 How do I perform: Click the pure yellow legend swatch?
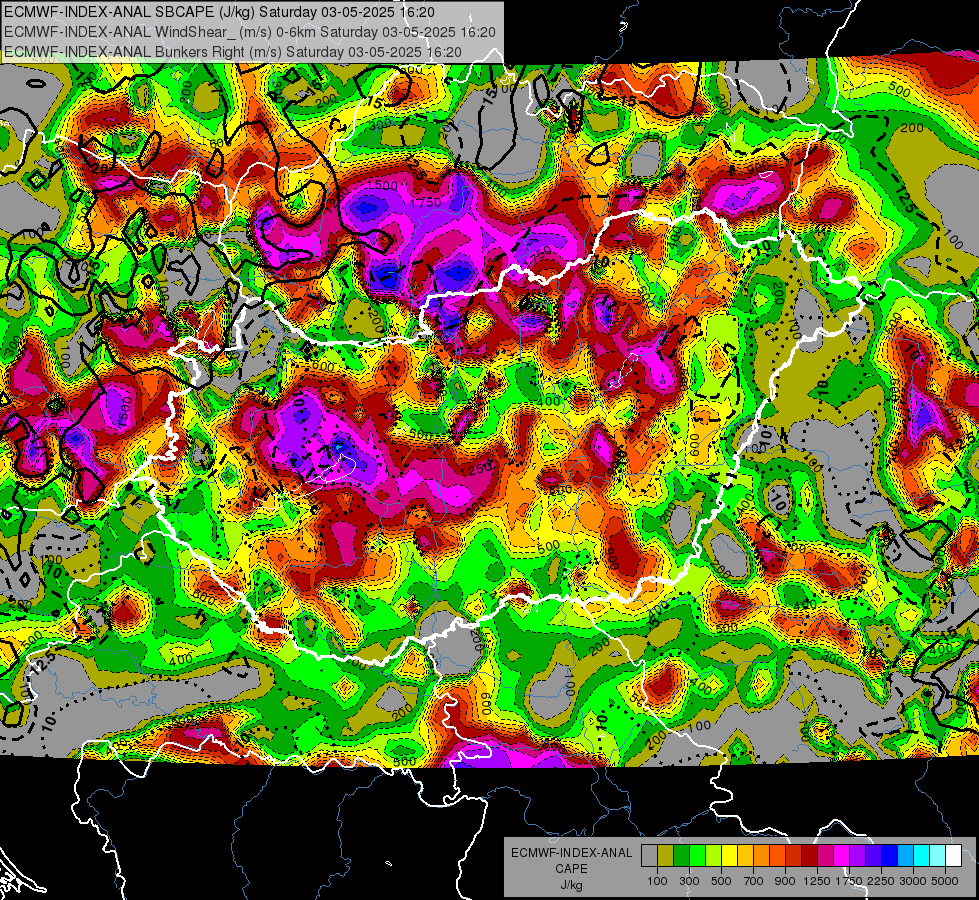(729, 856)
